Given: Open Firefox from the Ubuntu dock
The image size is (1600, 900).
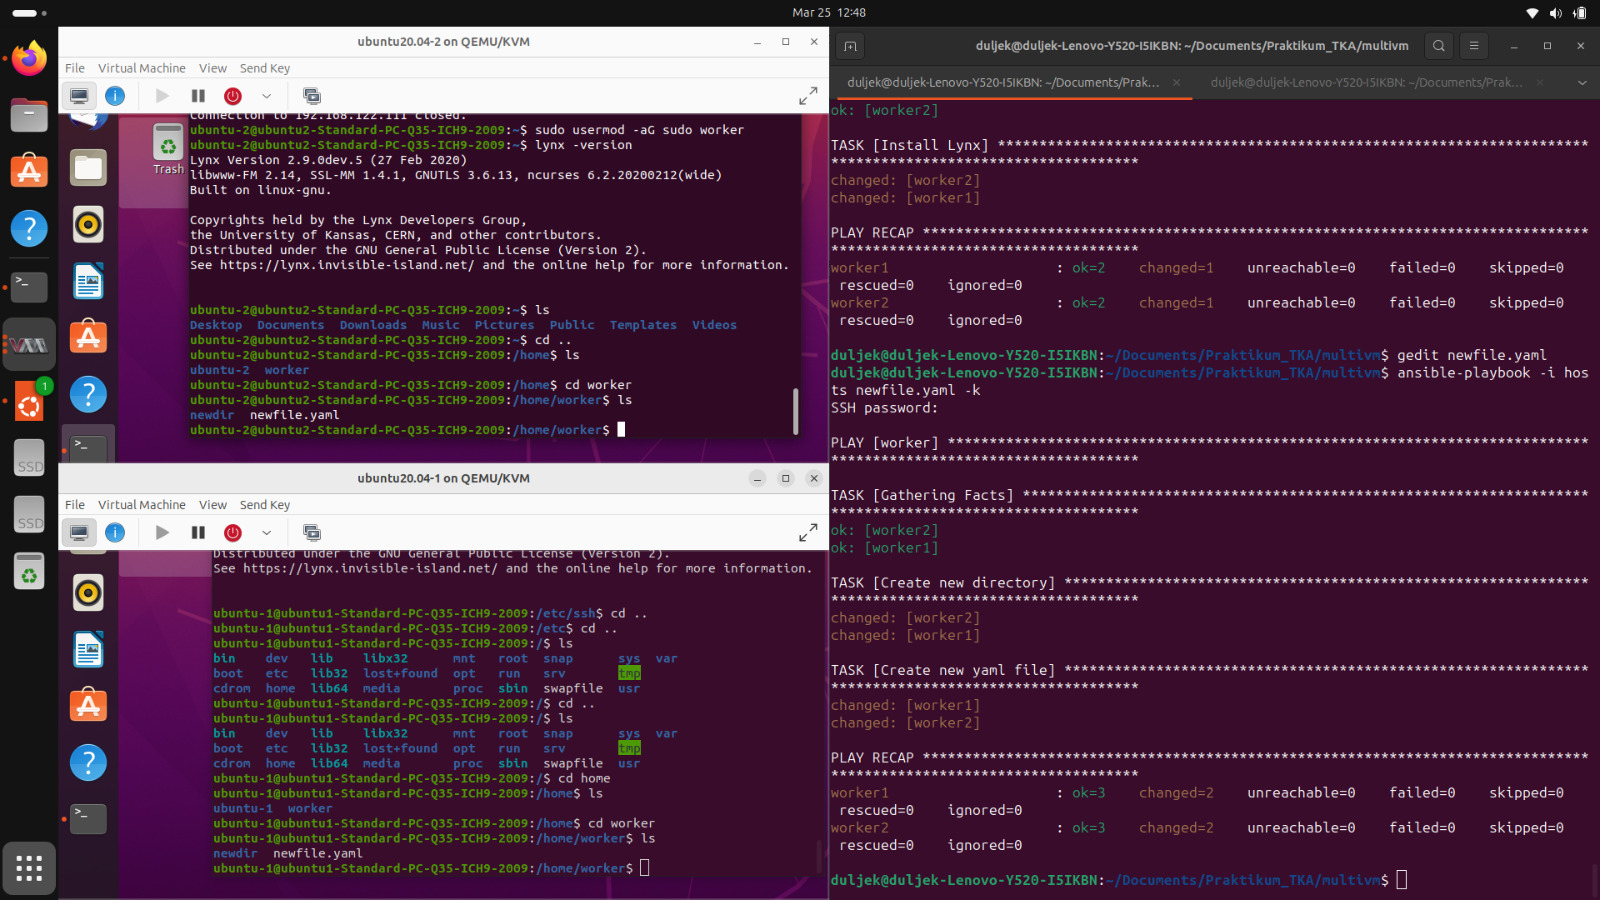Looking at the screenshot, I should [x=29, y=59].
